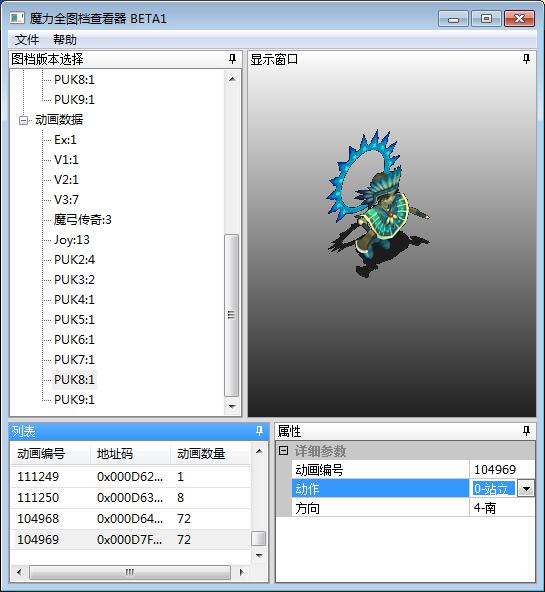Close the 魔力全图档查看器 window
The width and height of the screenshot is (545, 592).
[519, 18]
